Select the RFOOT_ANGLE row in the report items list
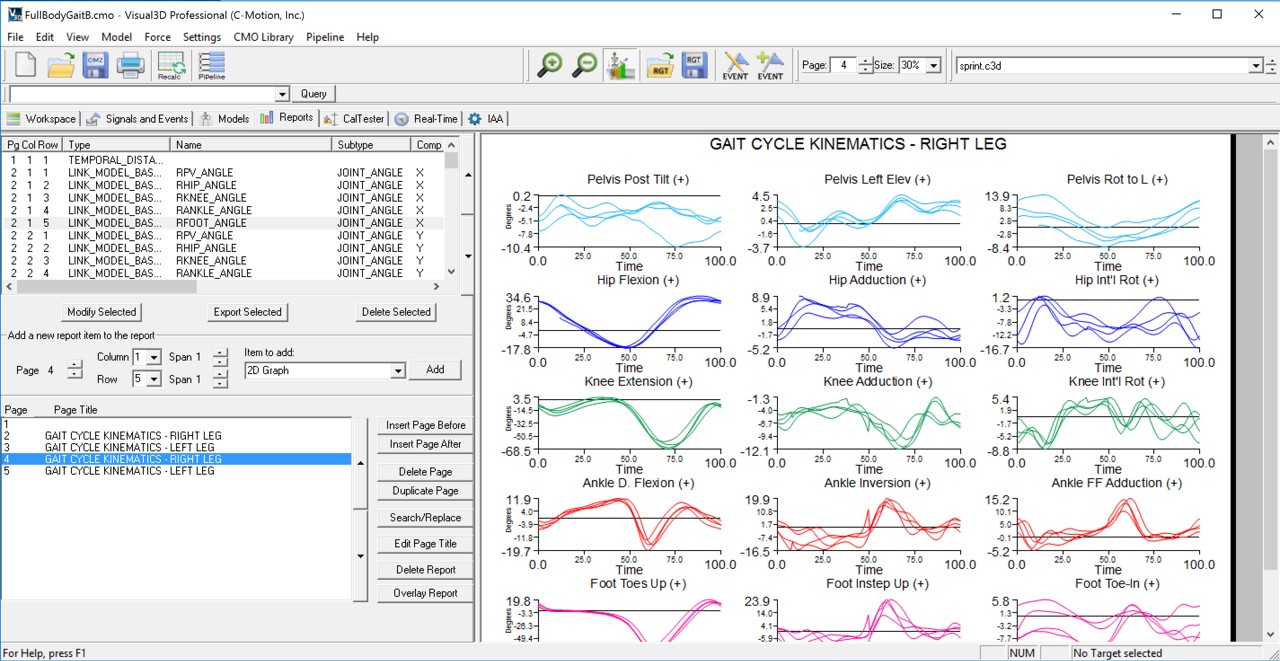 pos(210,223)
